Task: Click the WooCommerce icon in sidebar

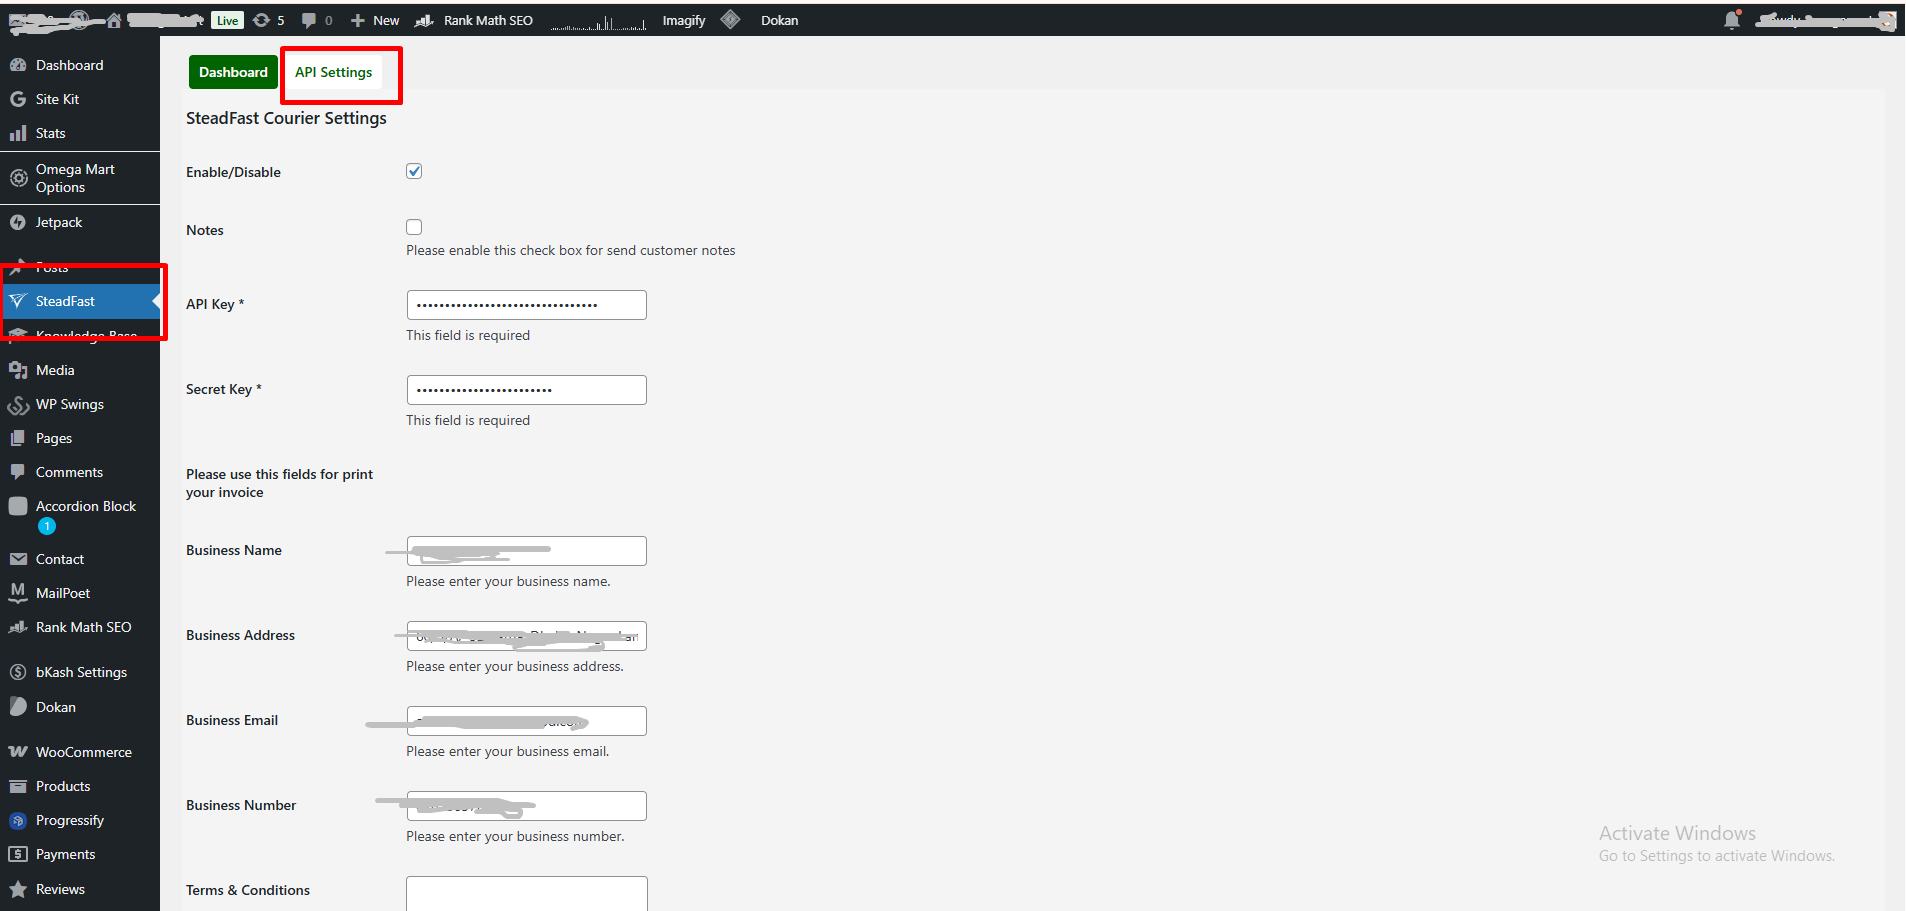Action: coord(18,752)
